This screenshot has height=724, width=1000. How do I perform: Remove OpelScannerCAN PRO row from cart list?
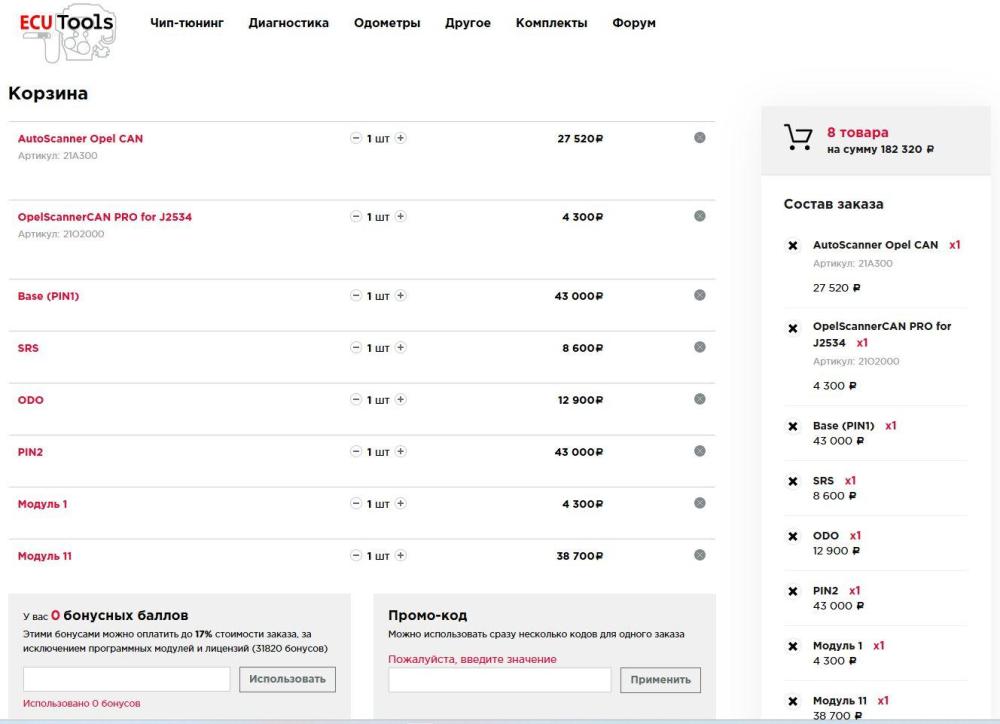(700, 216)
